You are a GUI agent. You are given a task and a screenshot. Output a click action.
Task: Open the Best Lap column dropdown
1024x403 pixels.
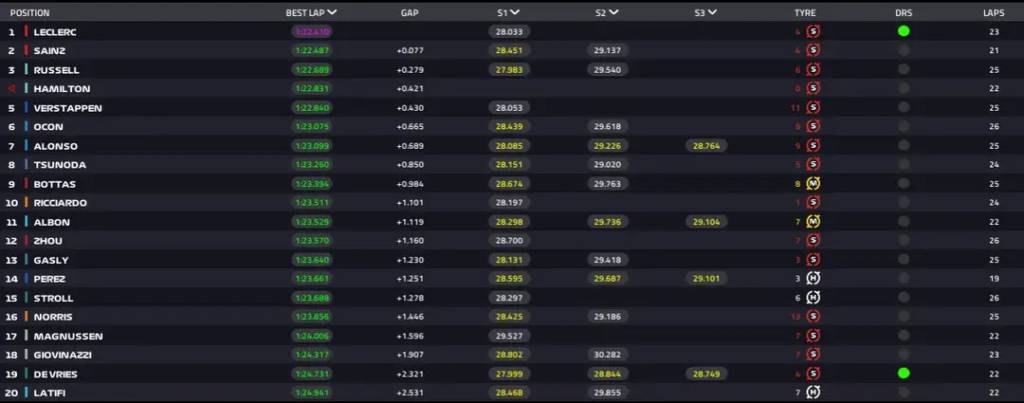[332, 12]
